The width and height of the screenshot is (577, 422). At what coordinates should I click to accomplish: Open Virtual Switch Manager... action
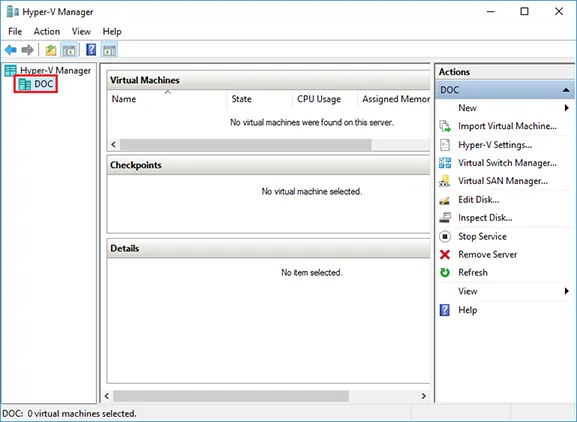(x=507, y=163)
